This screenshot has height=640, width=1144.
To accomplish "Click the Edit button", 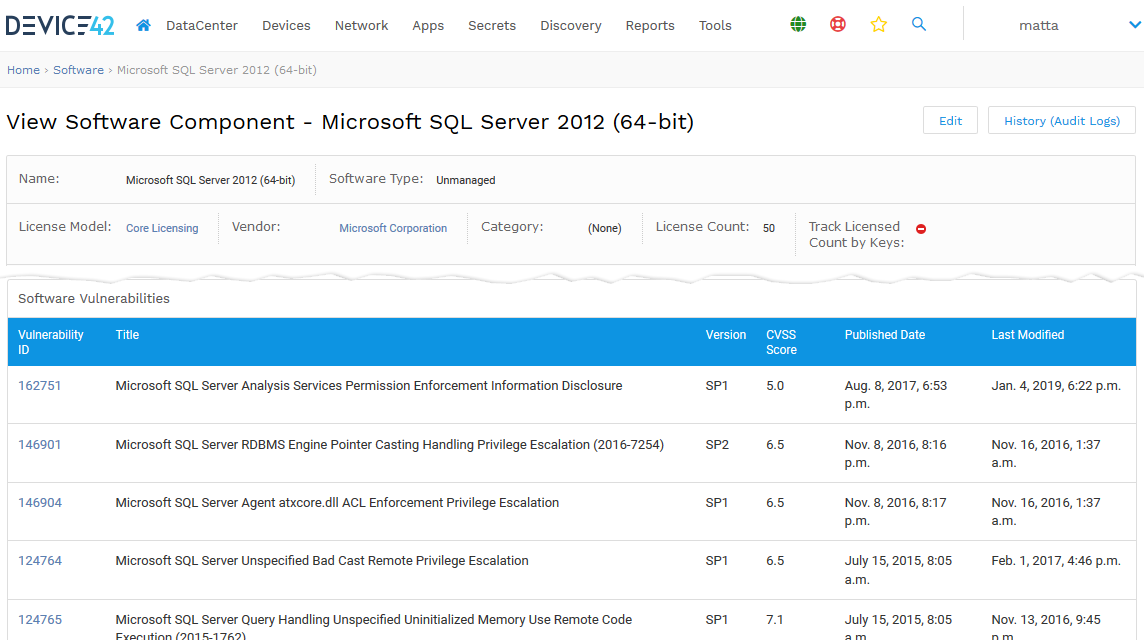I will pos(950,120).
